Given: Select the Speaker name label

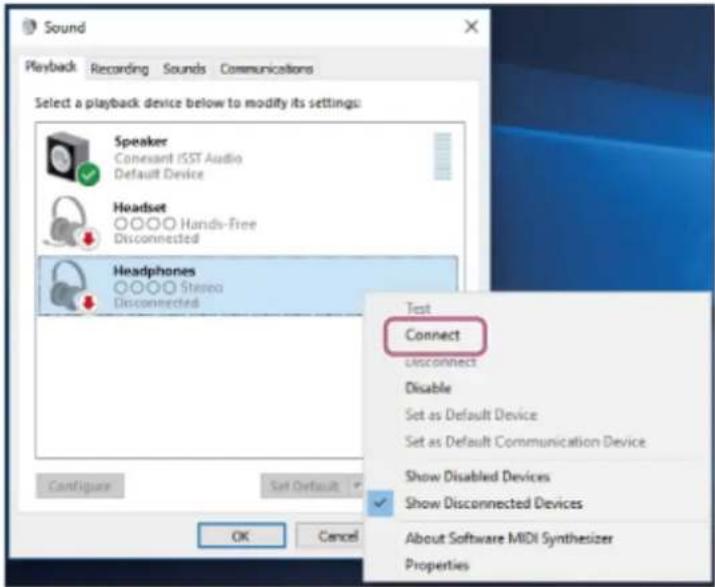Looking at the screenshot, I should tap(141, 141).
